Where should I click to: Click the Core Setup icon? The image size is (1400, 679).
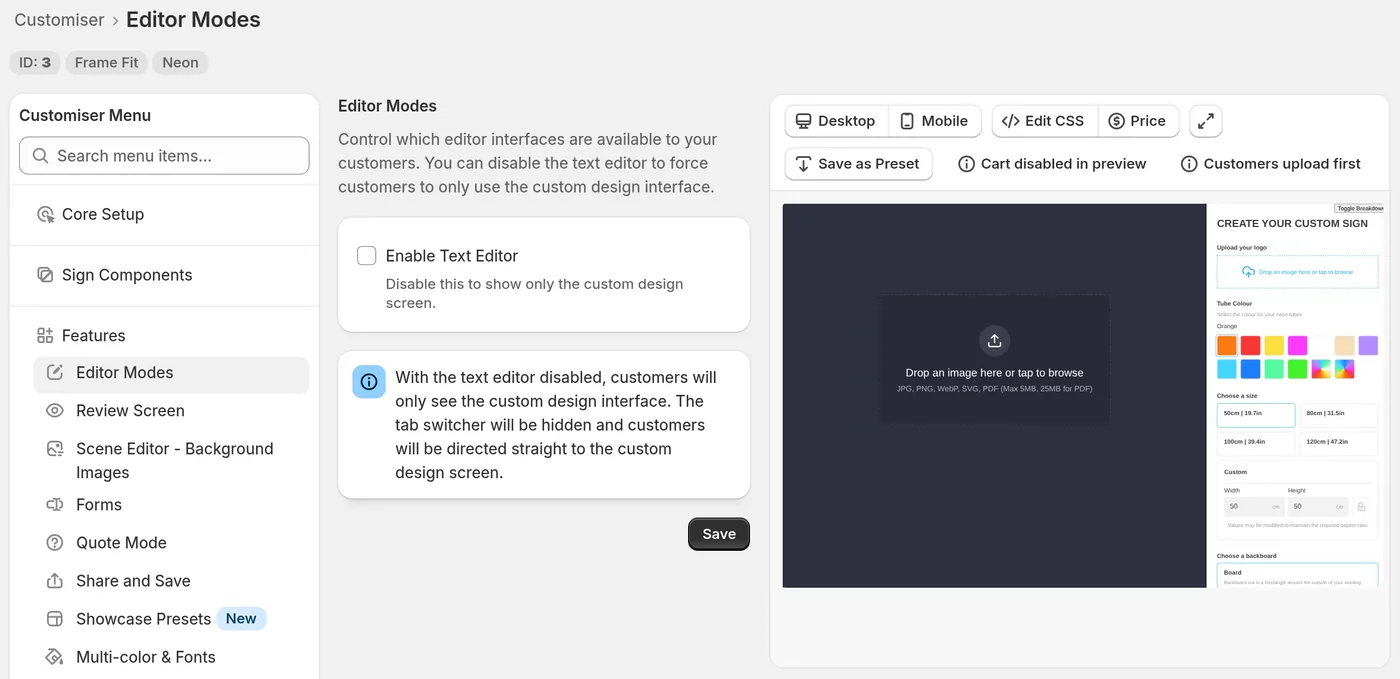[45, 214]
